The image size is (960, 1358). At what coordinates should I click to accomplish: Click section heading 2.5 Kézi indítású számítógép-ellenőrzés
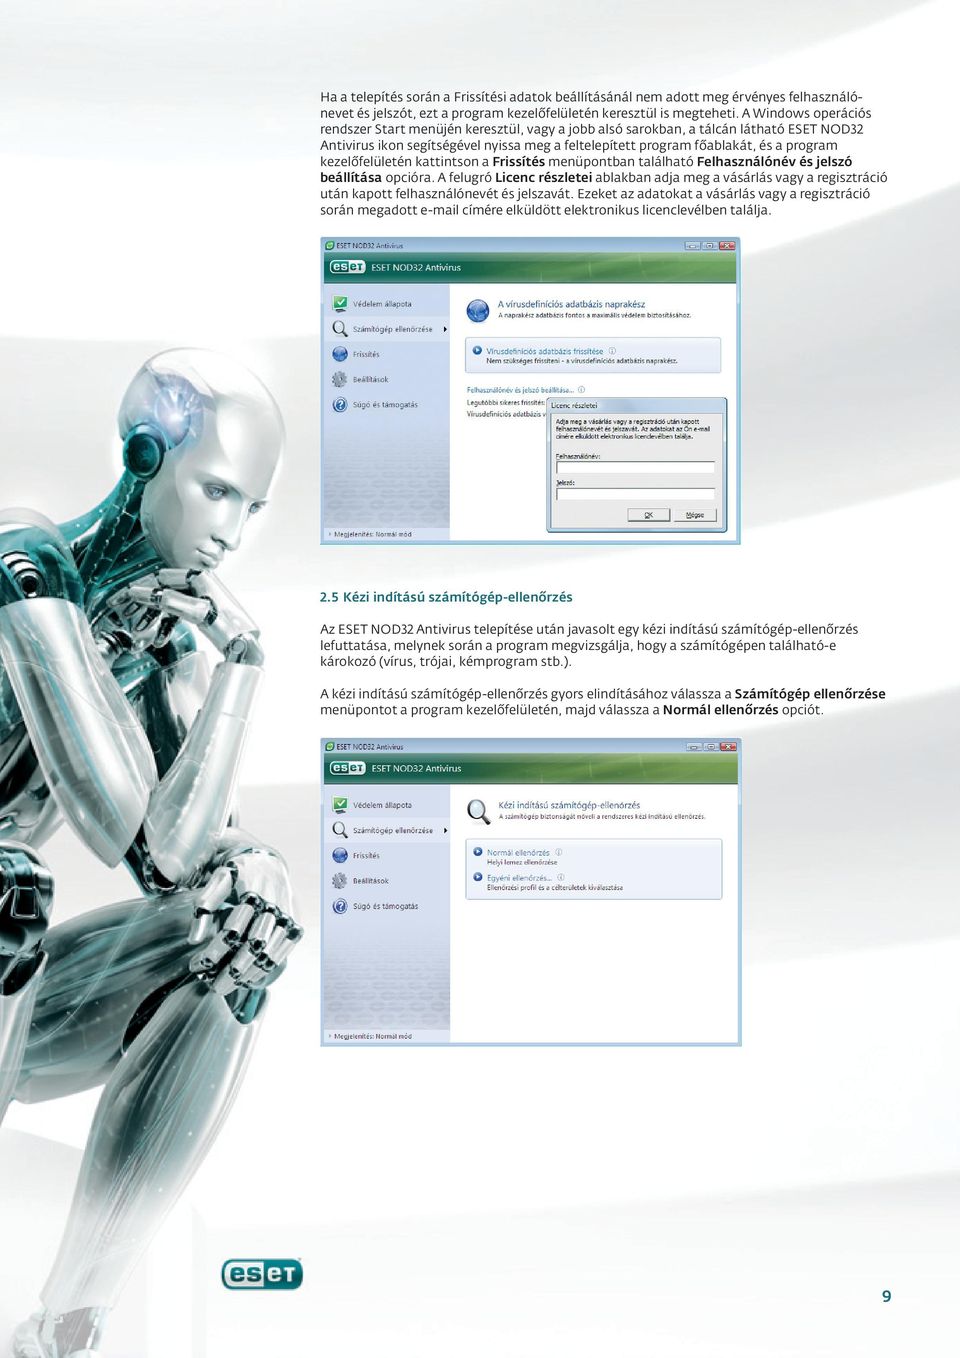(x=446, y=597)
